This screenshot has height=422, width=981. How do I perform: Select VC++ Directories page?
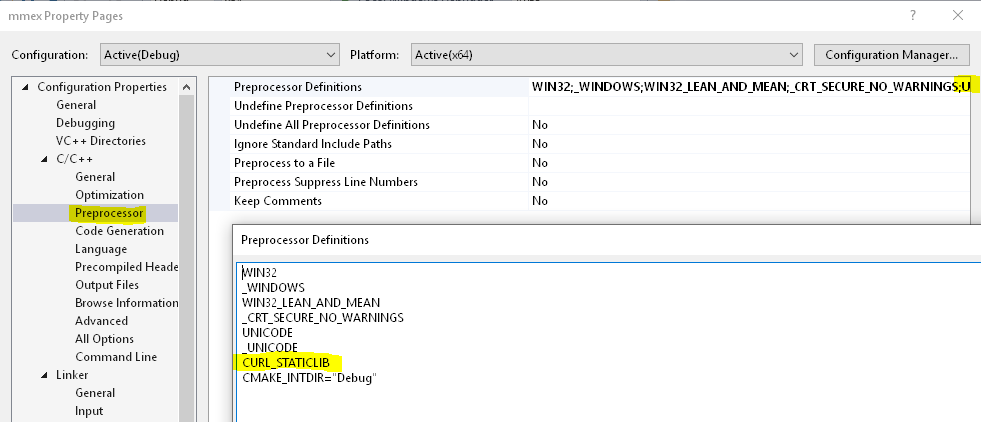tap(101, 141)
